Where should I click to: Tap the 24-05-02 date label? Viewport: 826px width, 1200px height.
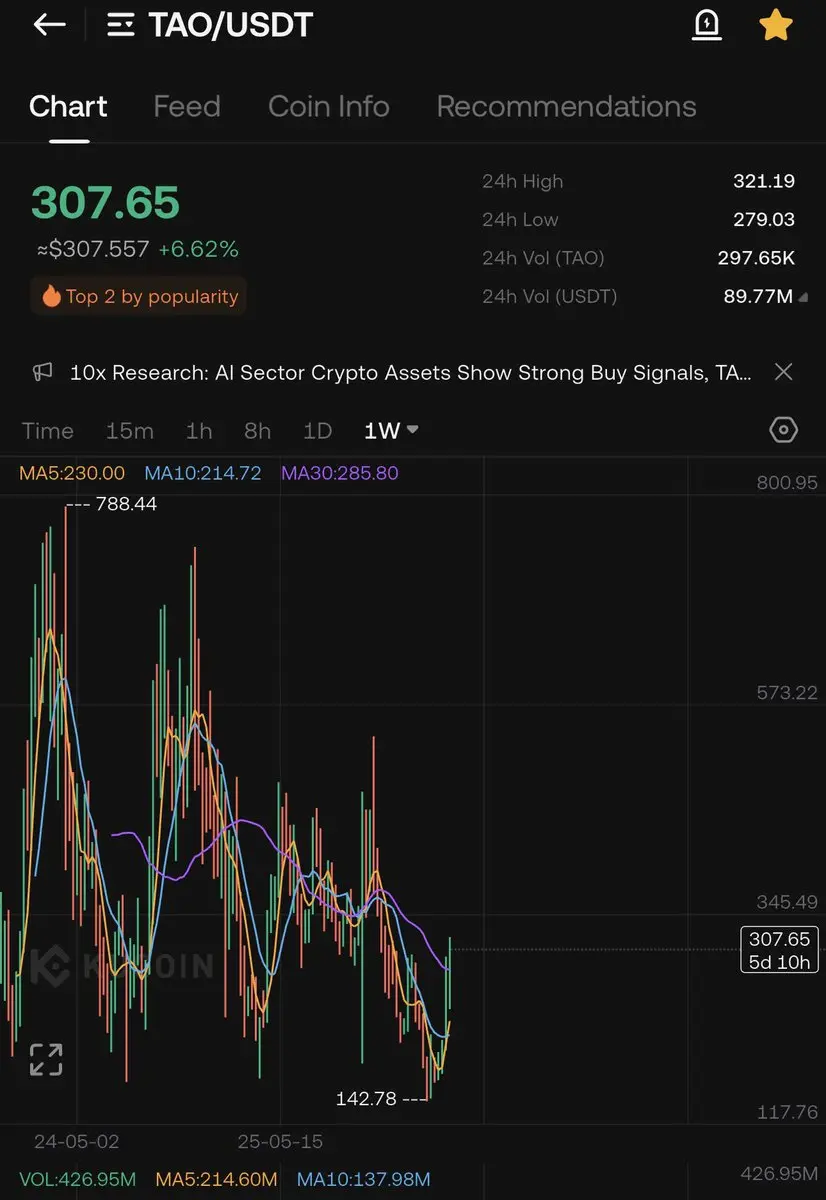tap(76, 1141)
